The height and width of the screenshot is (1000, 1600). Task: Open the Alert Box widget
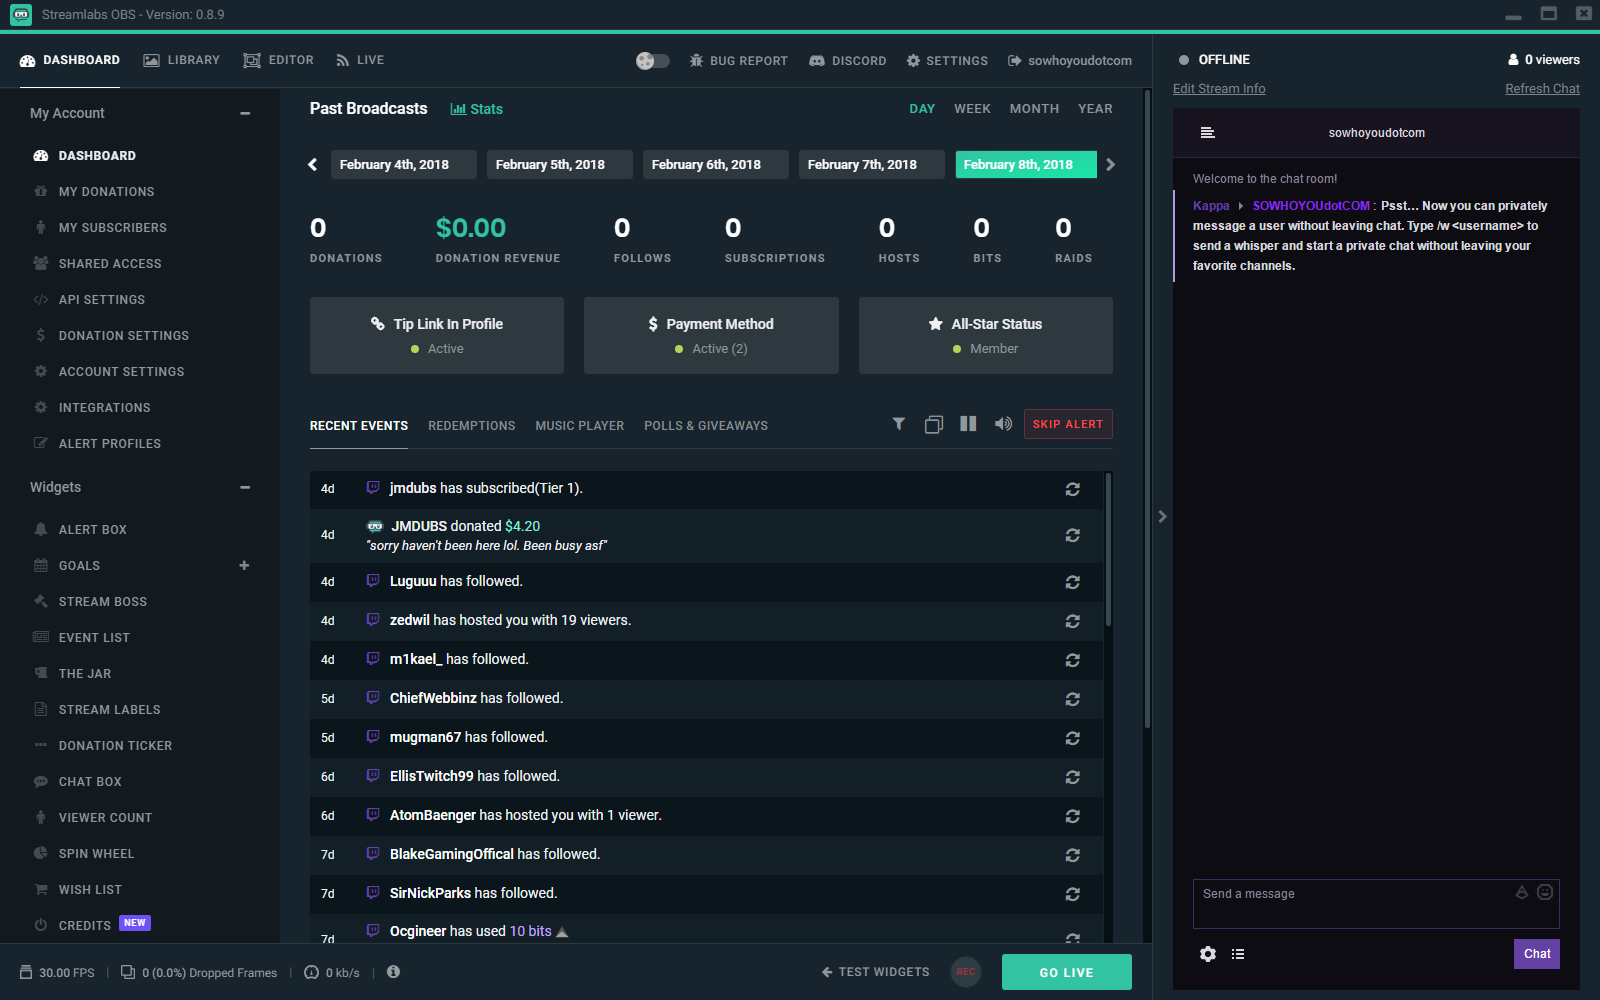pos(92,530)
